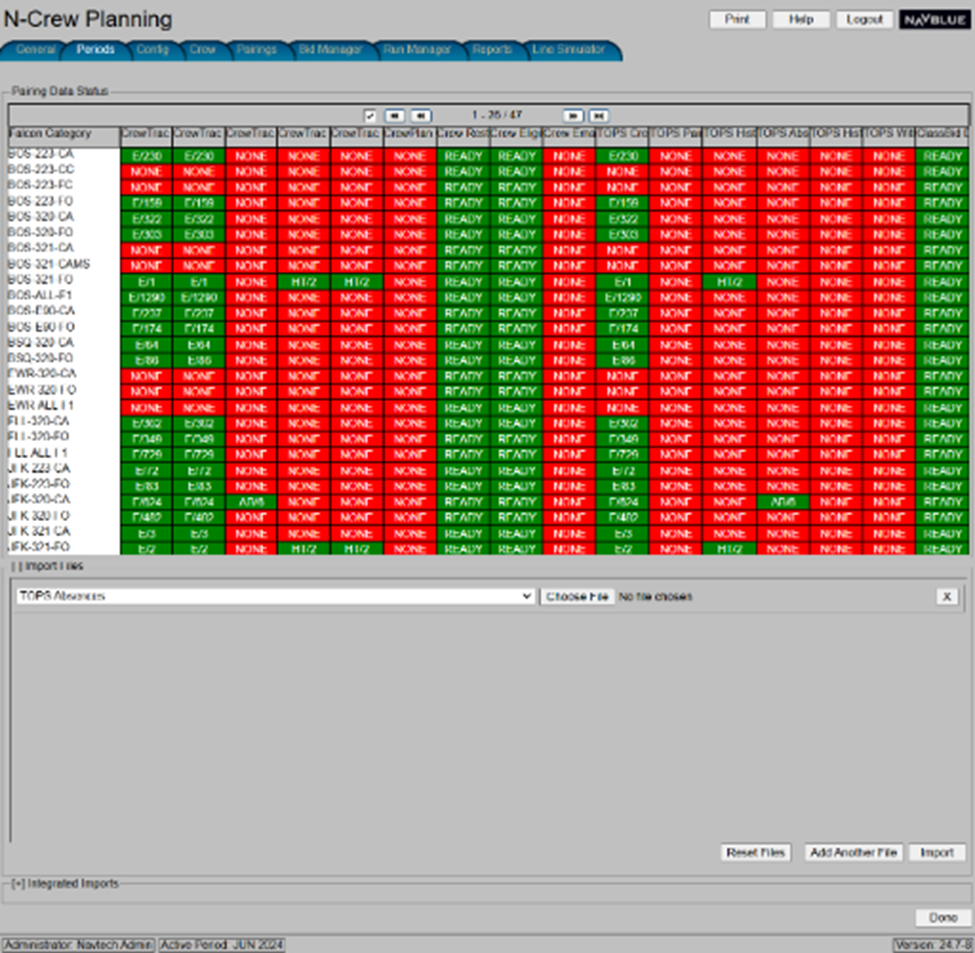Select the BOS-E90-CA row label
This screenshot has width=975, height=953.
point(41,311)
